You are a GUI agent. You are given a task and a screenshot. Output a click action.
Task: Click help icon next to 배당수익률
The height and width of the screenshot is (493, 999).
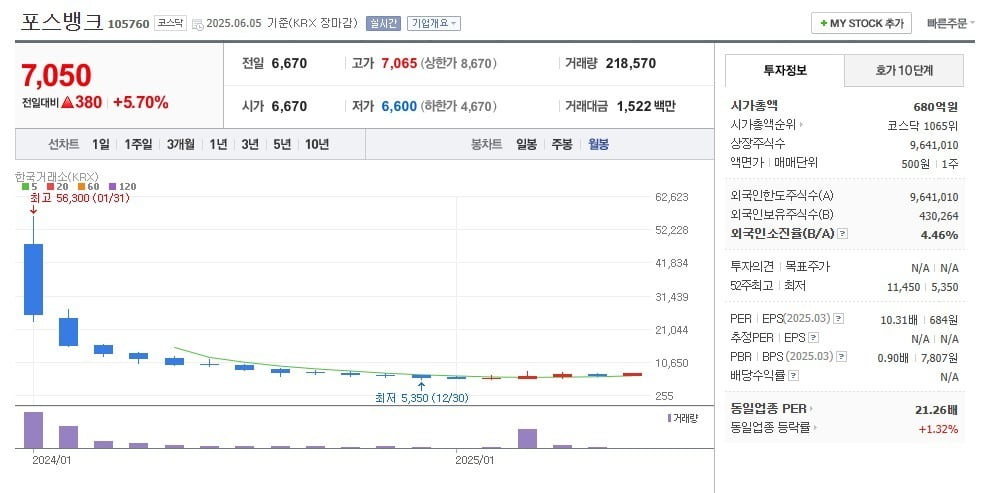click(793, 376)
